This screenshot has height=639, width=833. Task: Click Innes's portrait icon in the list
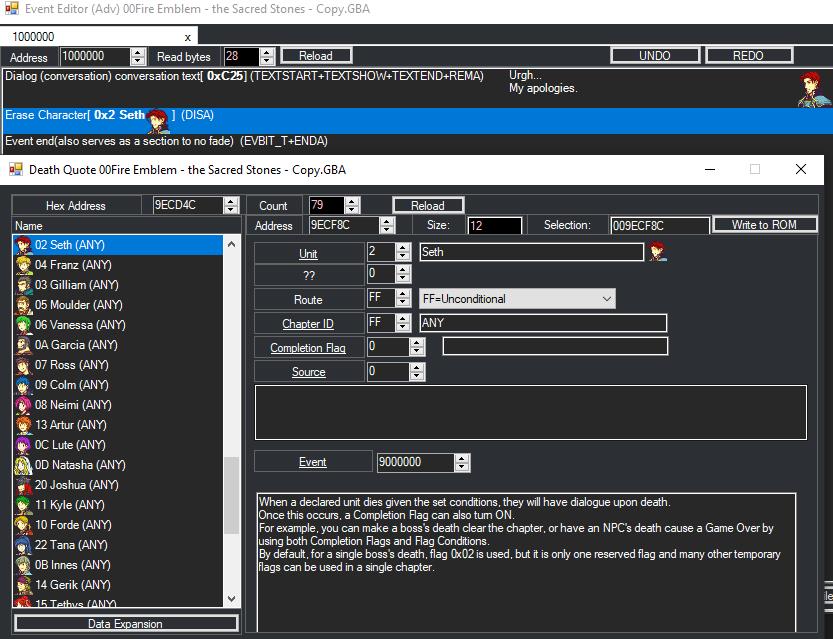tap(23, 565)
